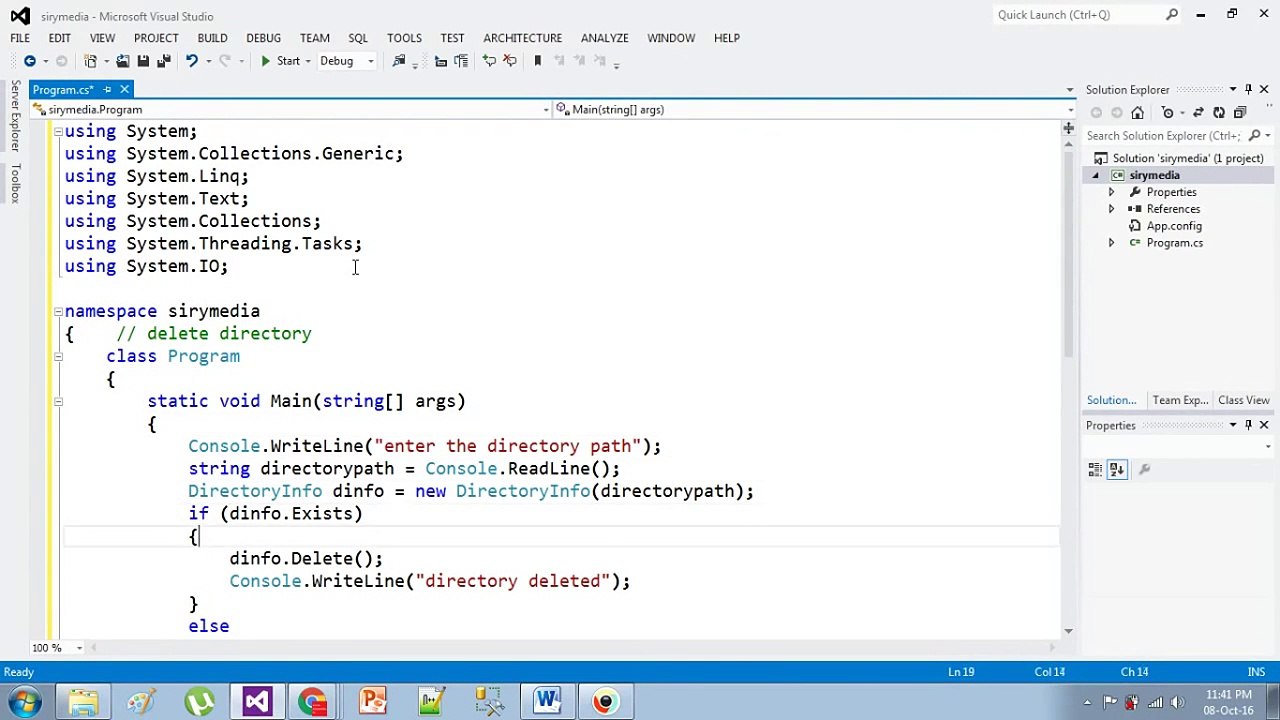Open the EDIT menu
1280x720 pixels.
(x=59, y=38)
